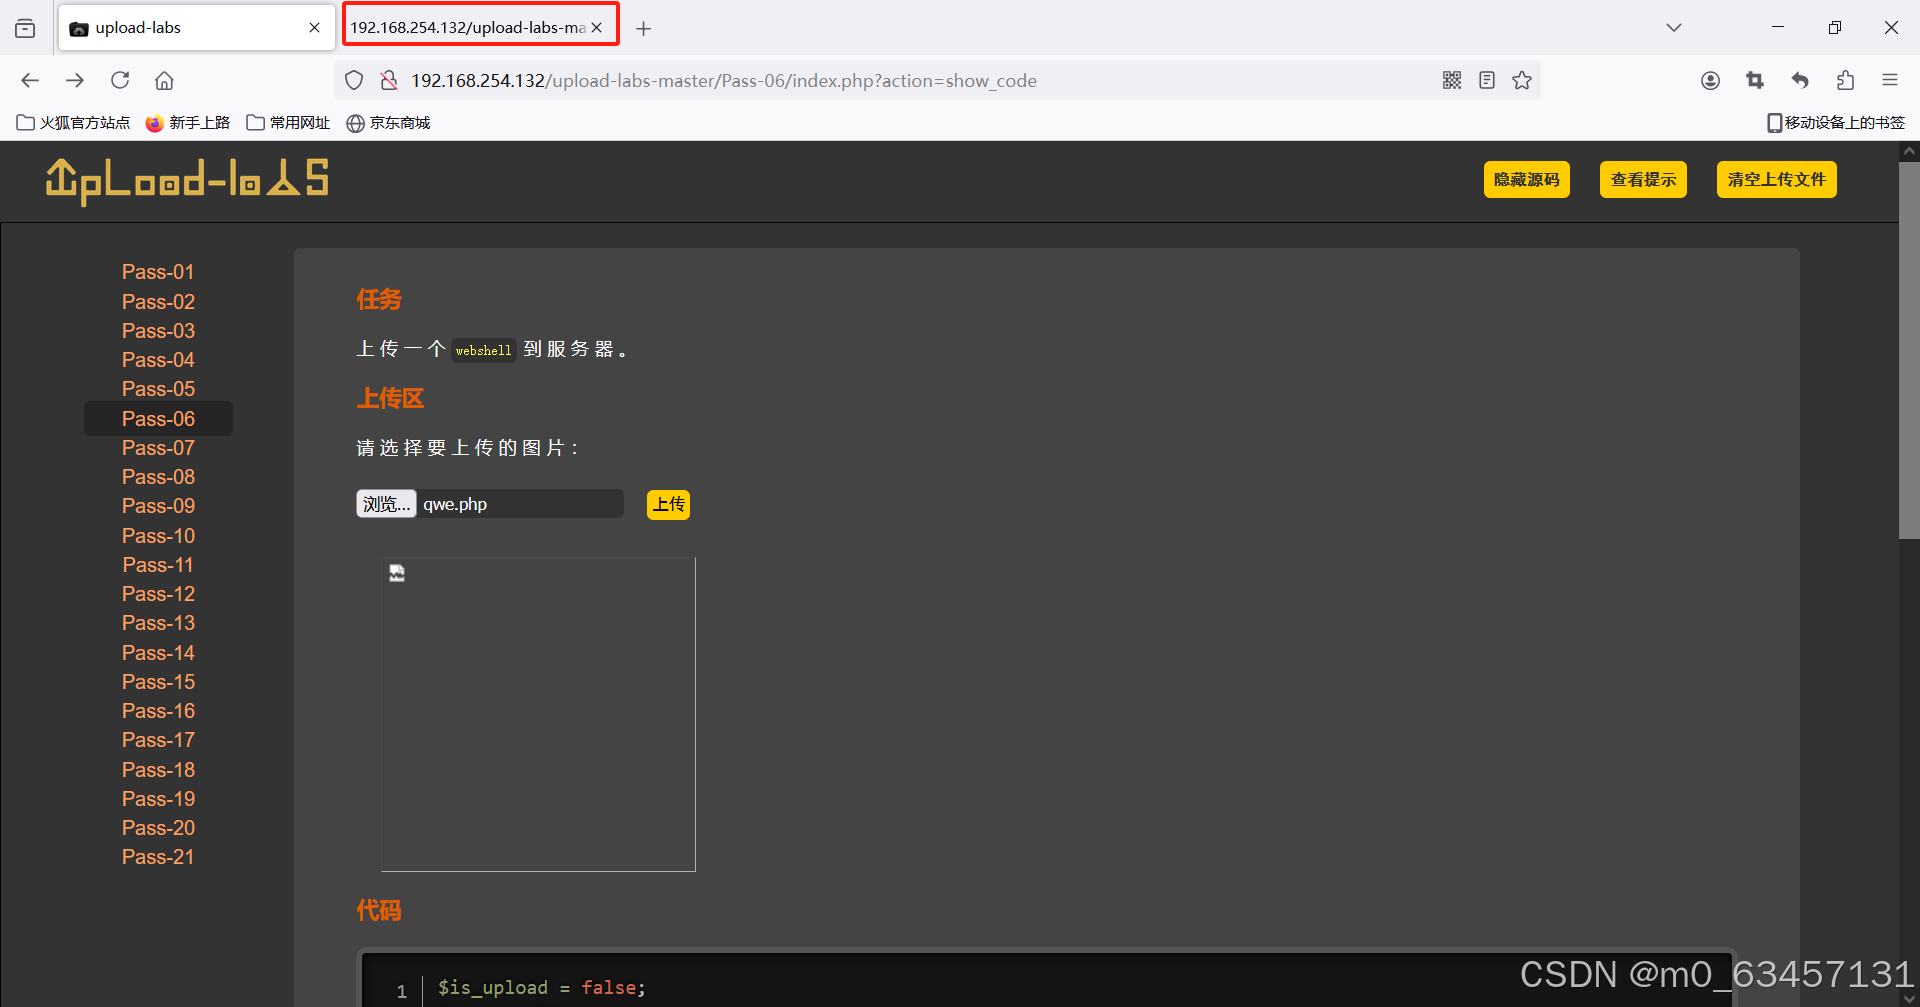The height and width of the screenshot is (1007, 1920).
Task: Click the scrollbar up arrow
Action: 1909,152
